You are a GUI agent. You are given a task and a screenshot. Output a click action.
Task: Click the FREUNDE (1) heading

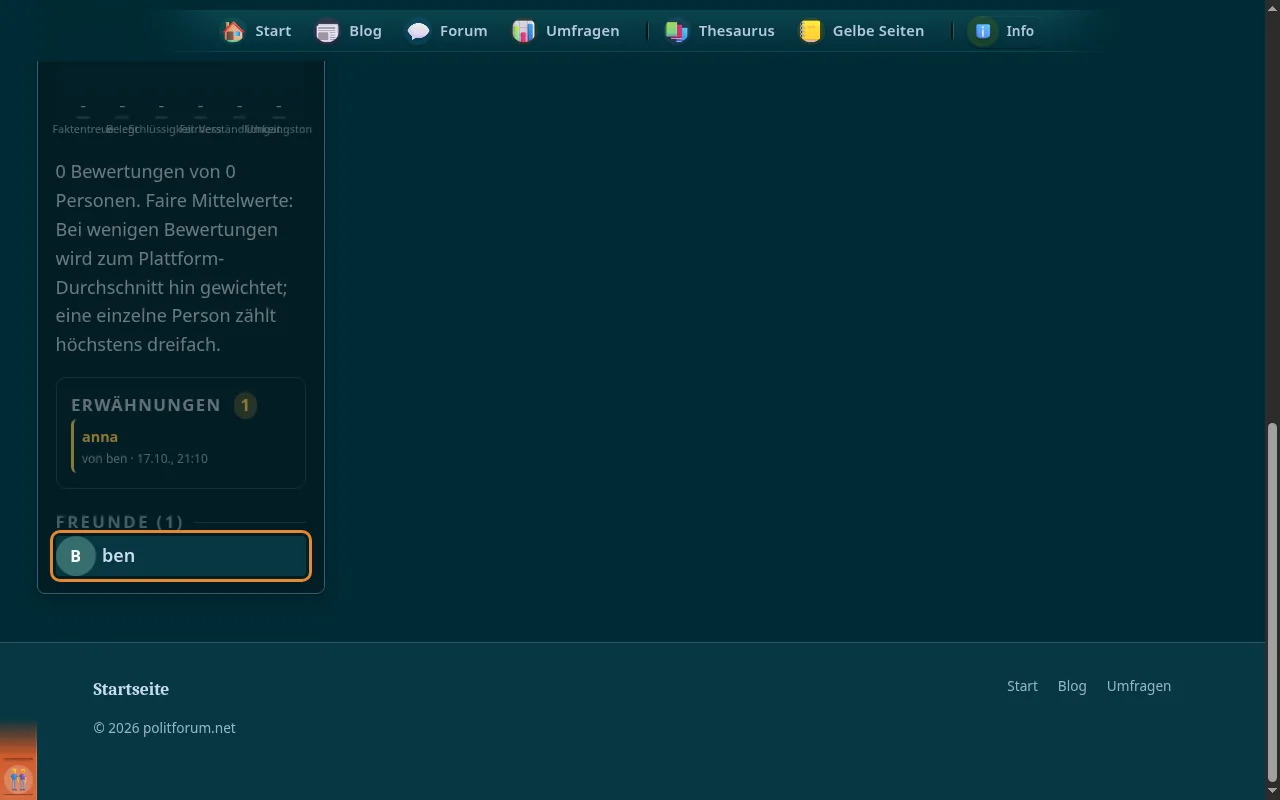(x=120, y=522)
